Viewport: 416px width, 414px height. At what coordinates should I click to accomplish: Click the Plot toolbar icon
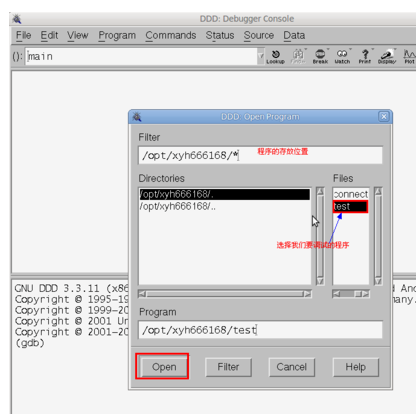tap(409, 56)
